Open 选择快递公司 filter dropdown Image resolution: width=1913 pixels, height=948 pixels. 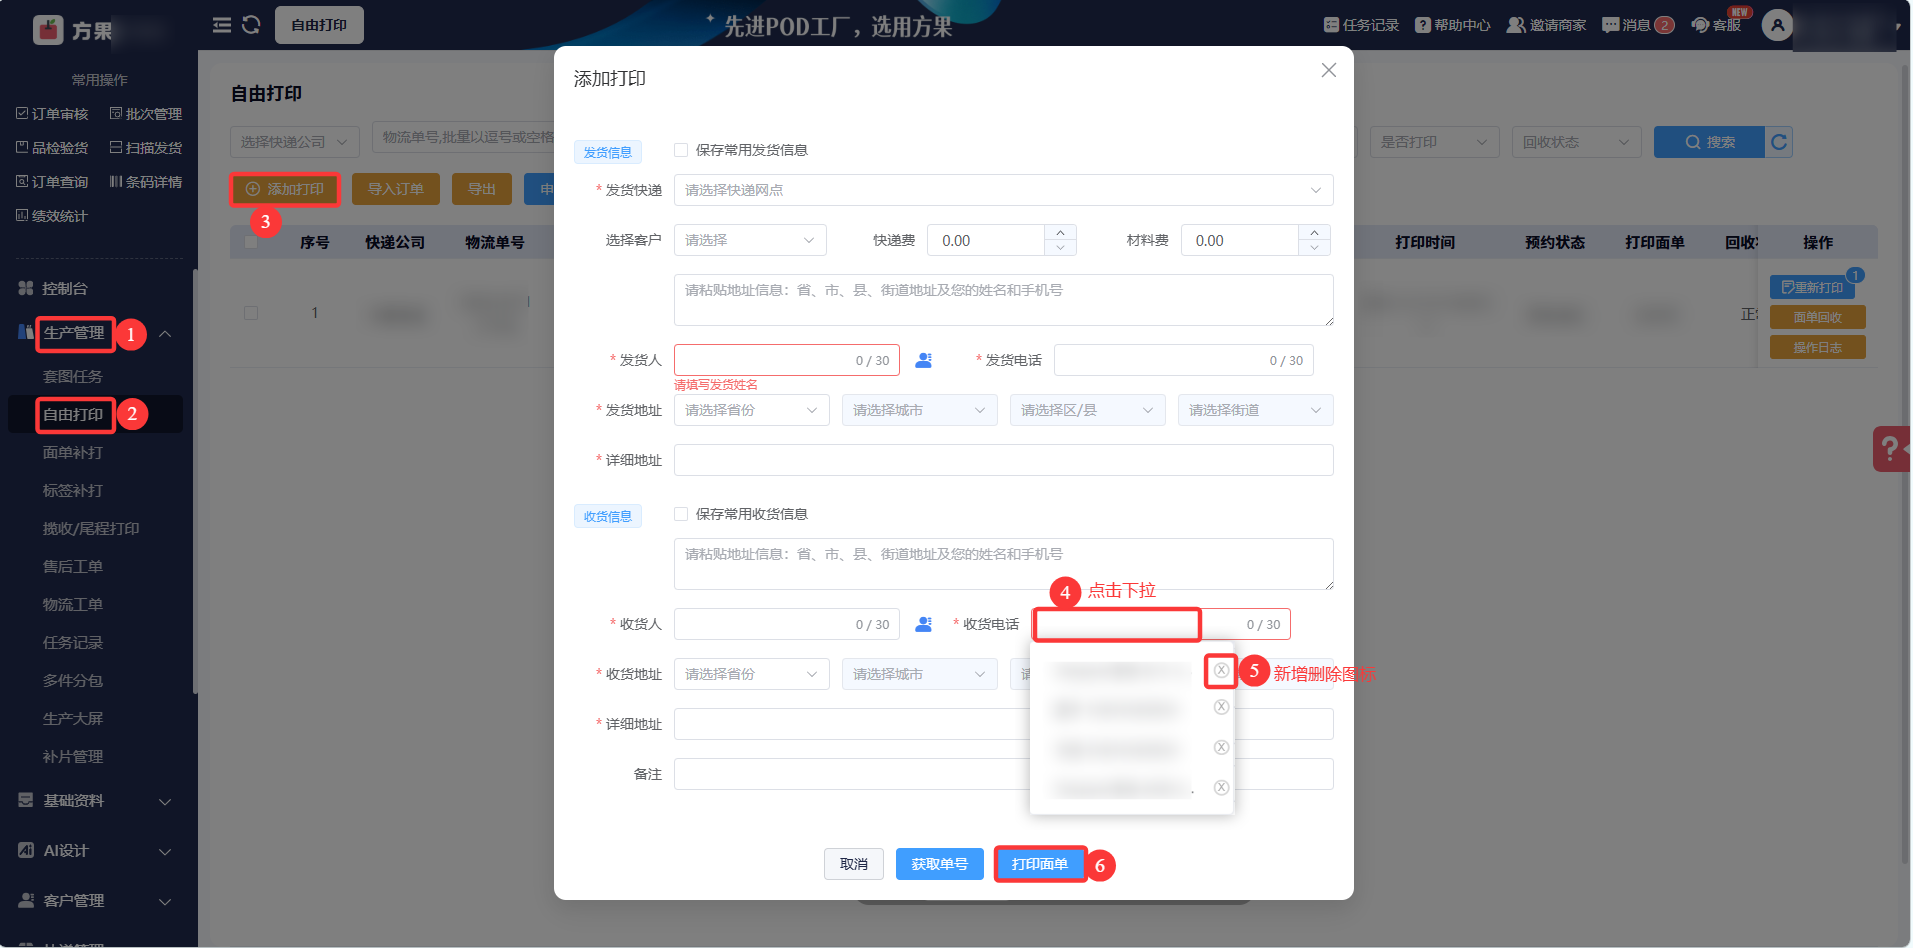pyautogui.click(x=295, y=142)
